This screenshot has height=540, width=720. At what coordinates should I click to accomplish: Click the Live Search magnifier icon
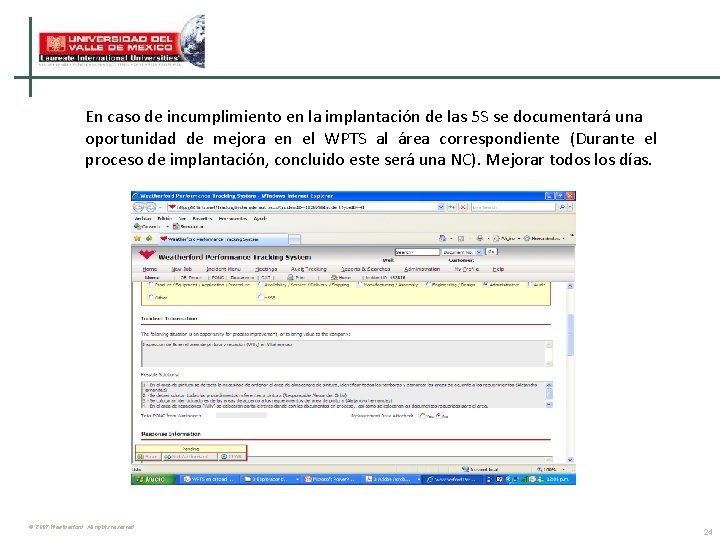[x=562, y=207]
